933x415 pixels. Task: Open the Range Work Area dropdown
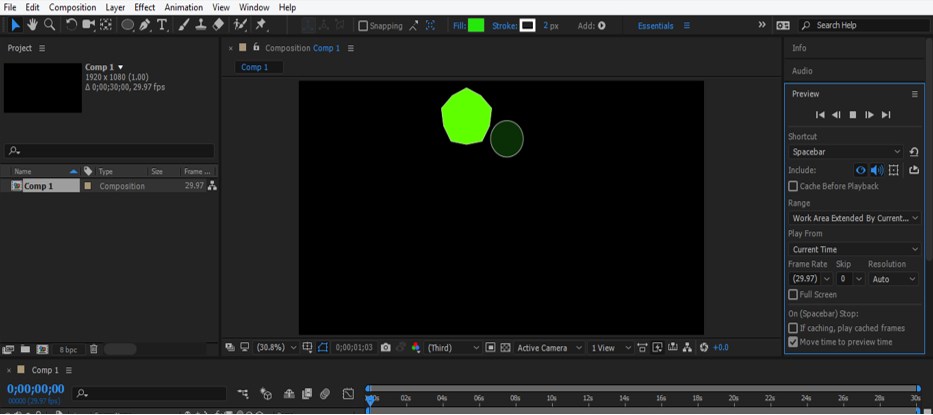coord(854,219)
